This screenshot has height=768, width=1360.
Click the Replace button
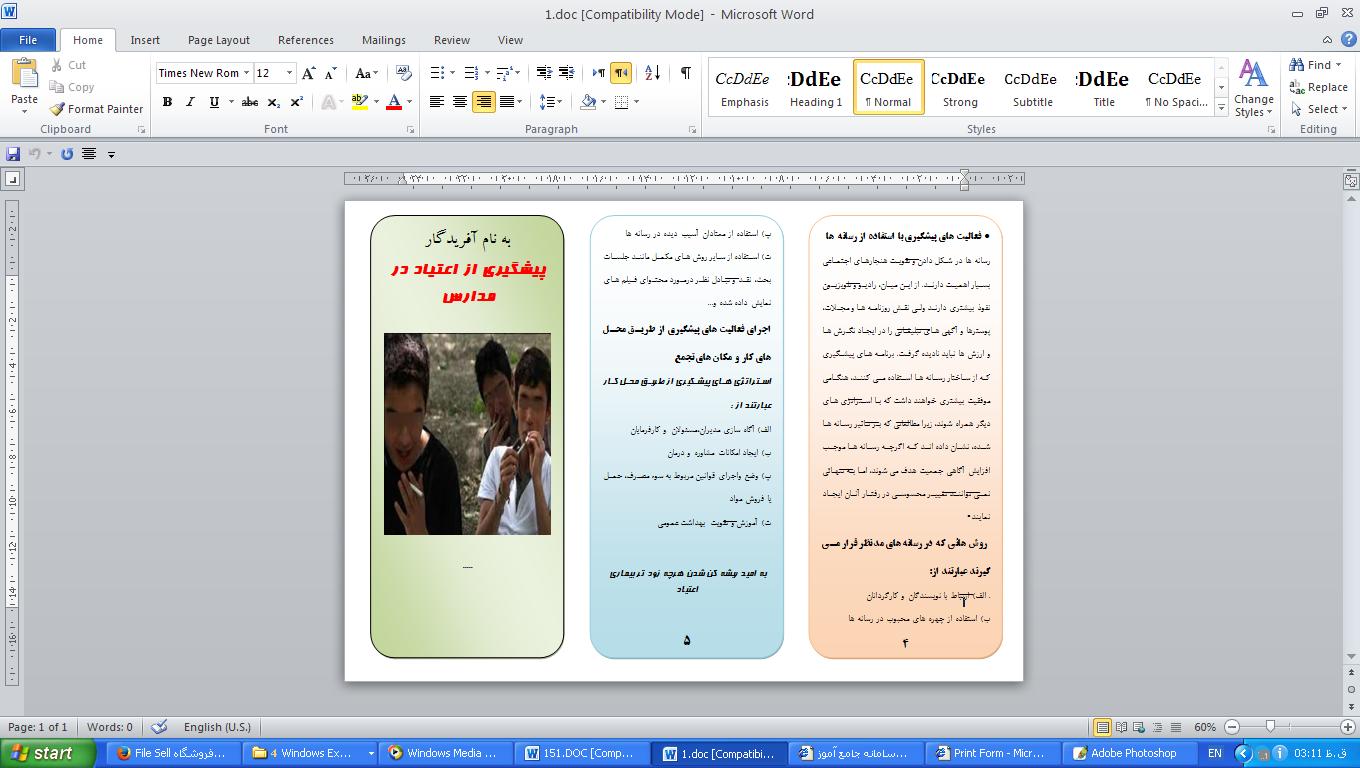(x=1319, y=87)
